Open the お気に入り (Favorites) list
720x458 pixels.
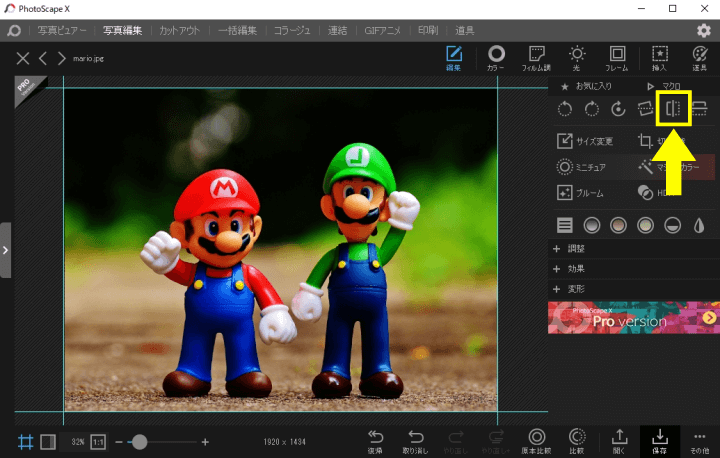click(x=586, y=86)
